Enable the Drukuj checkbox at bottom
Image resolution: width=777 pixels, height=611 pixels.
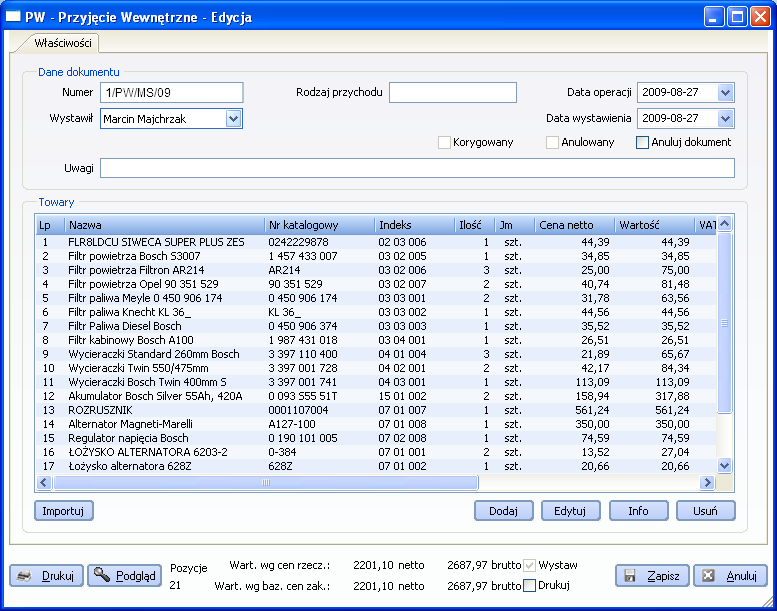[x=530, y=585]
